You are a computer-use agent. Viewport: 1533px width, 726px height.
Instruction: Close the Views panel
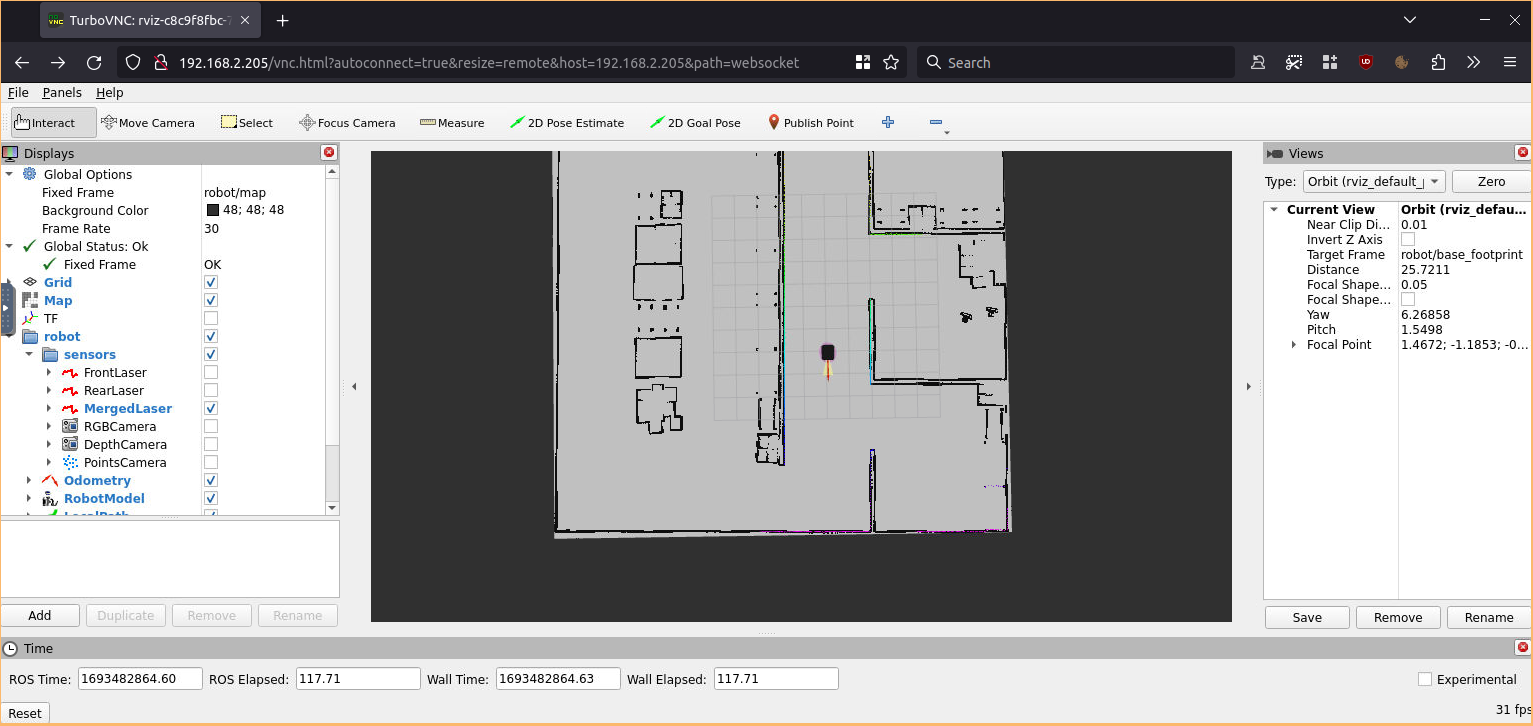(x=1523, y=153)
